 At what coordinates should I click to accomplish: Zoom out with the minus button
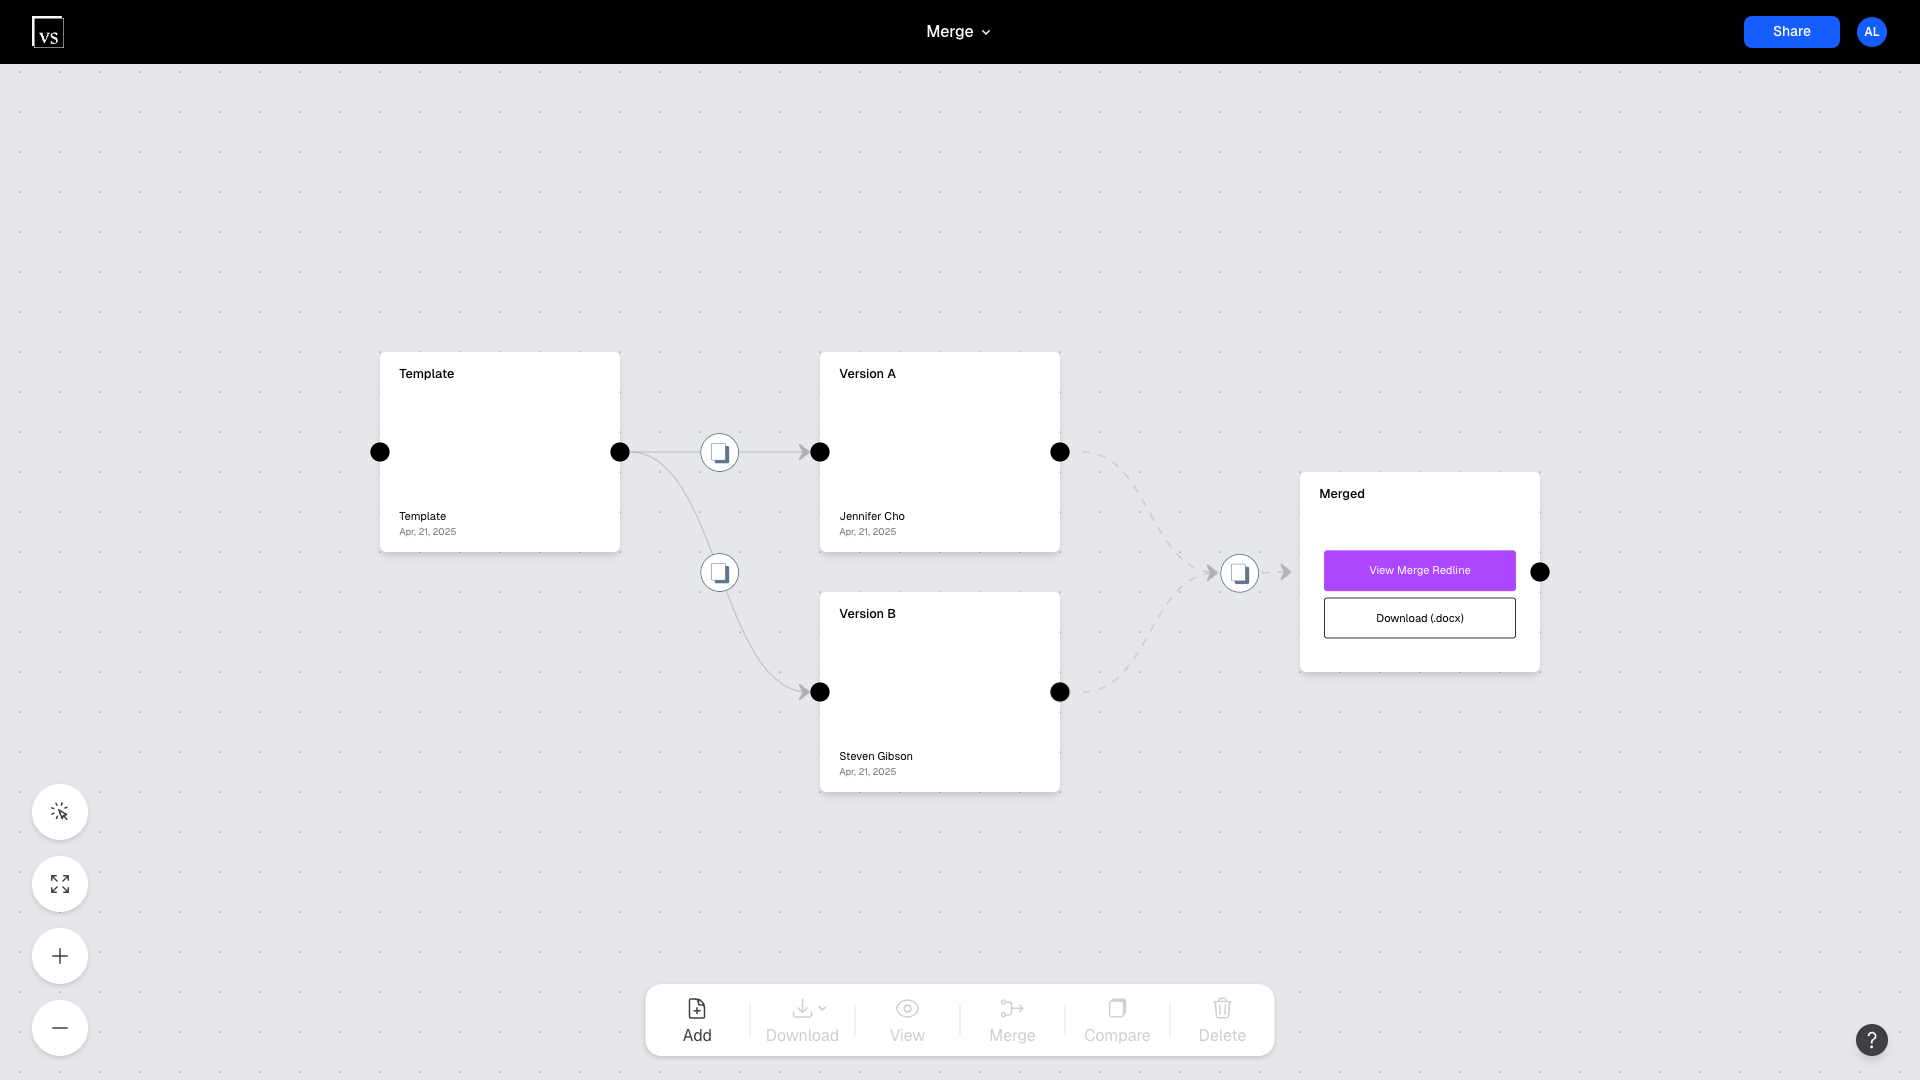point(60,1028)
